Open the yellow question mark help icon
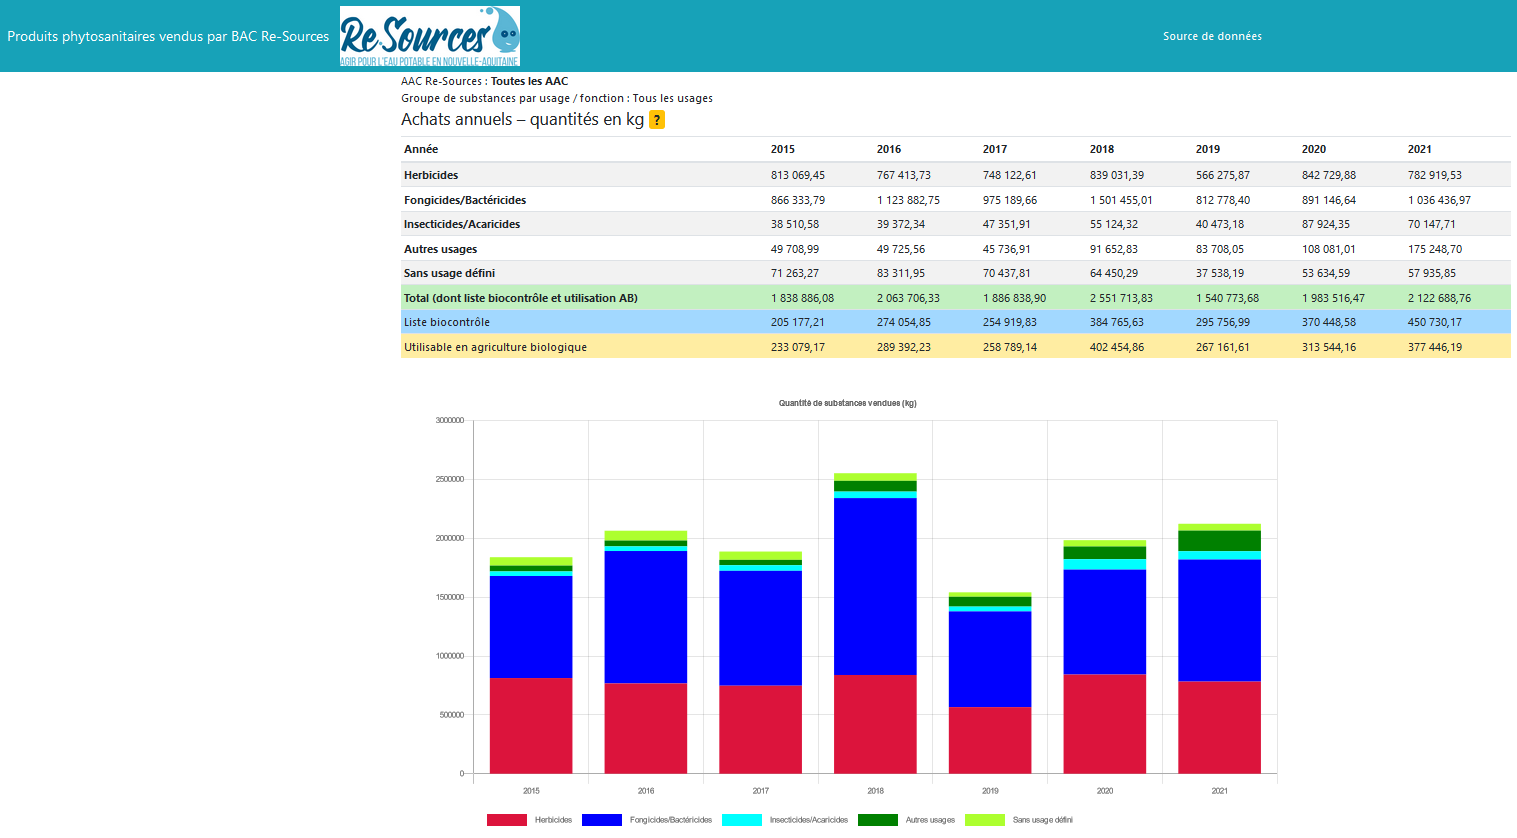 pos(657,120)
